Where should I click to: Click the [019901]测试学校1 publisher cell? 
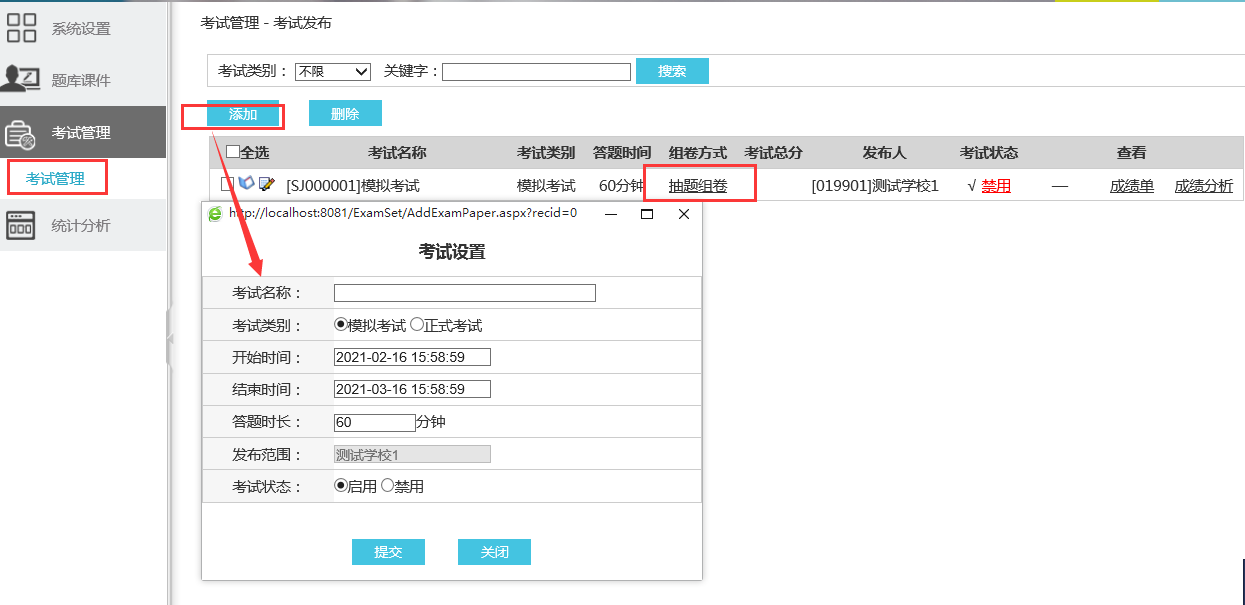875,186
